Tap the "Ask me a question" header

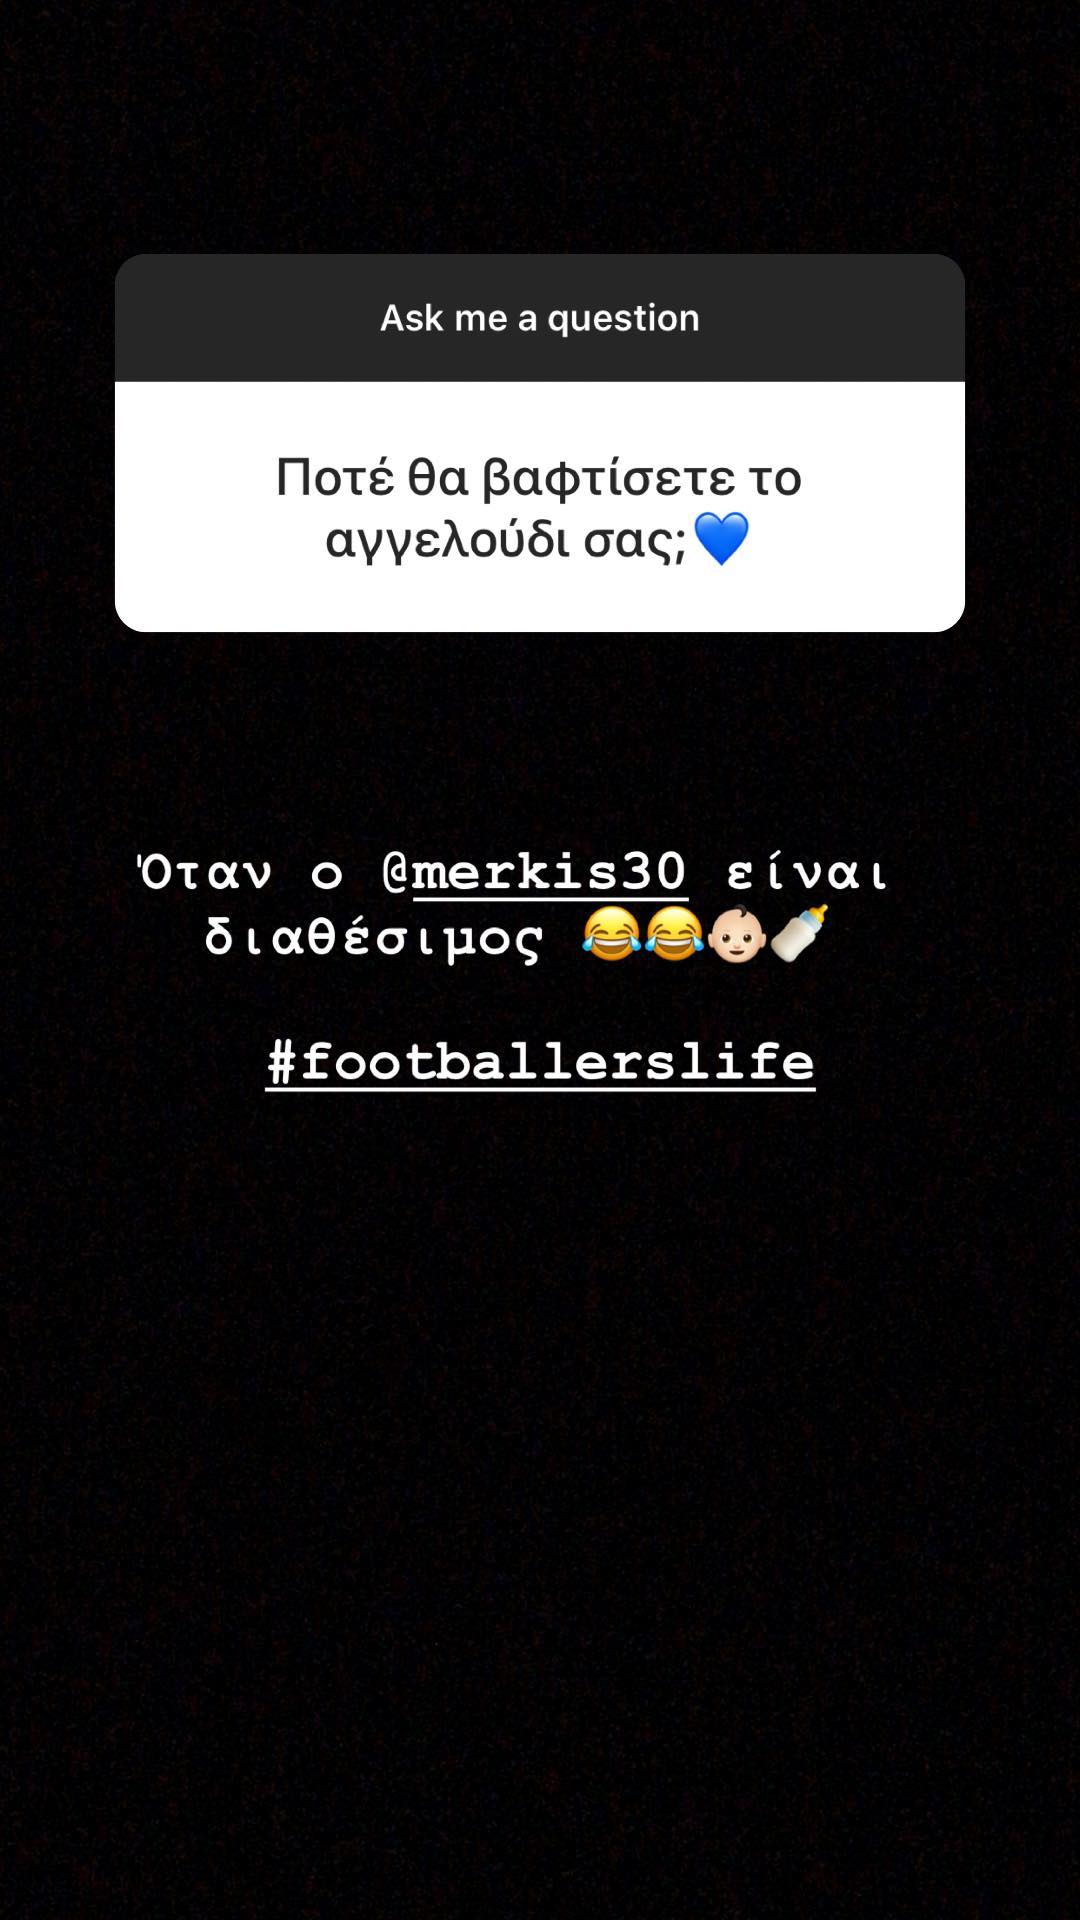click(x=540, y=318)
